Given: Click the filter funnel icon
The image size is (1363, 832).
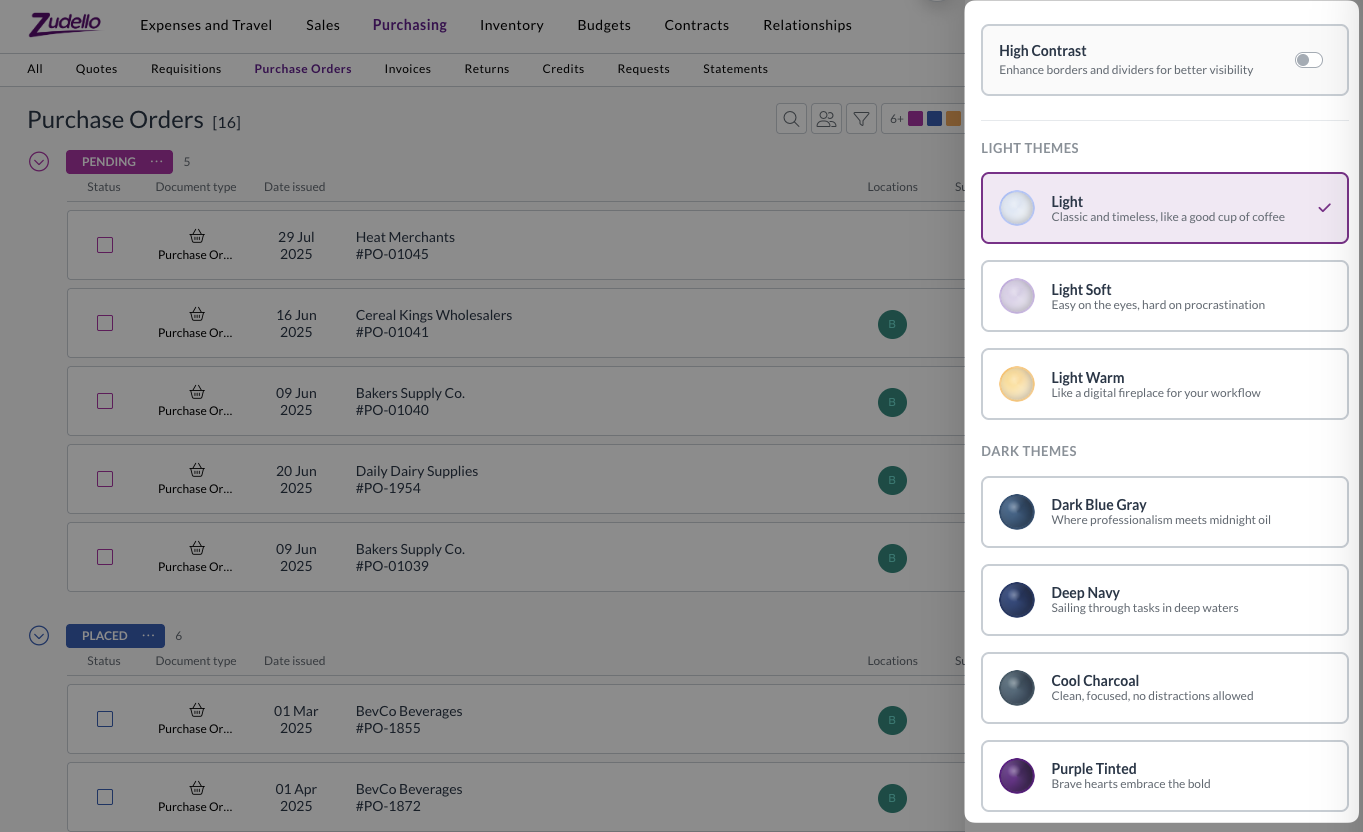Looking at the screenshot, I should click(861, 119).
